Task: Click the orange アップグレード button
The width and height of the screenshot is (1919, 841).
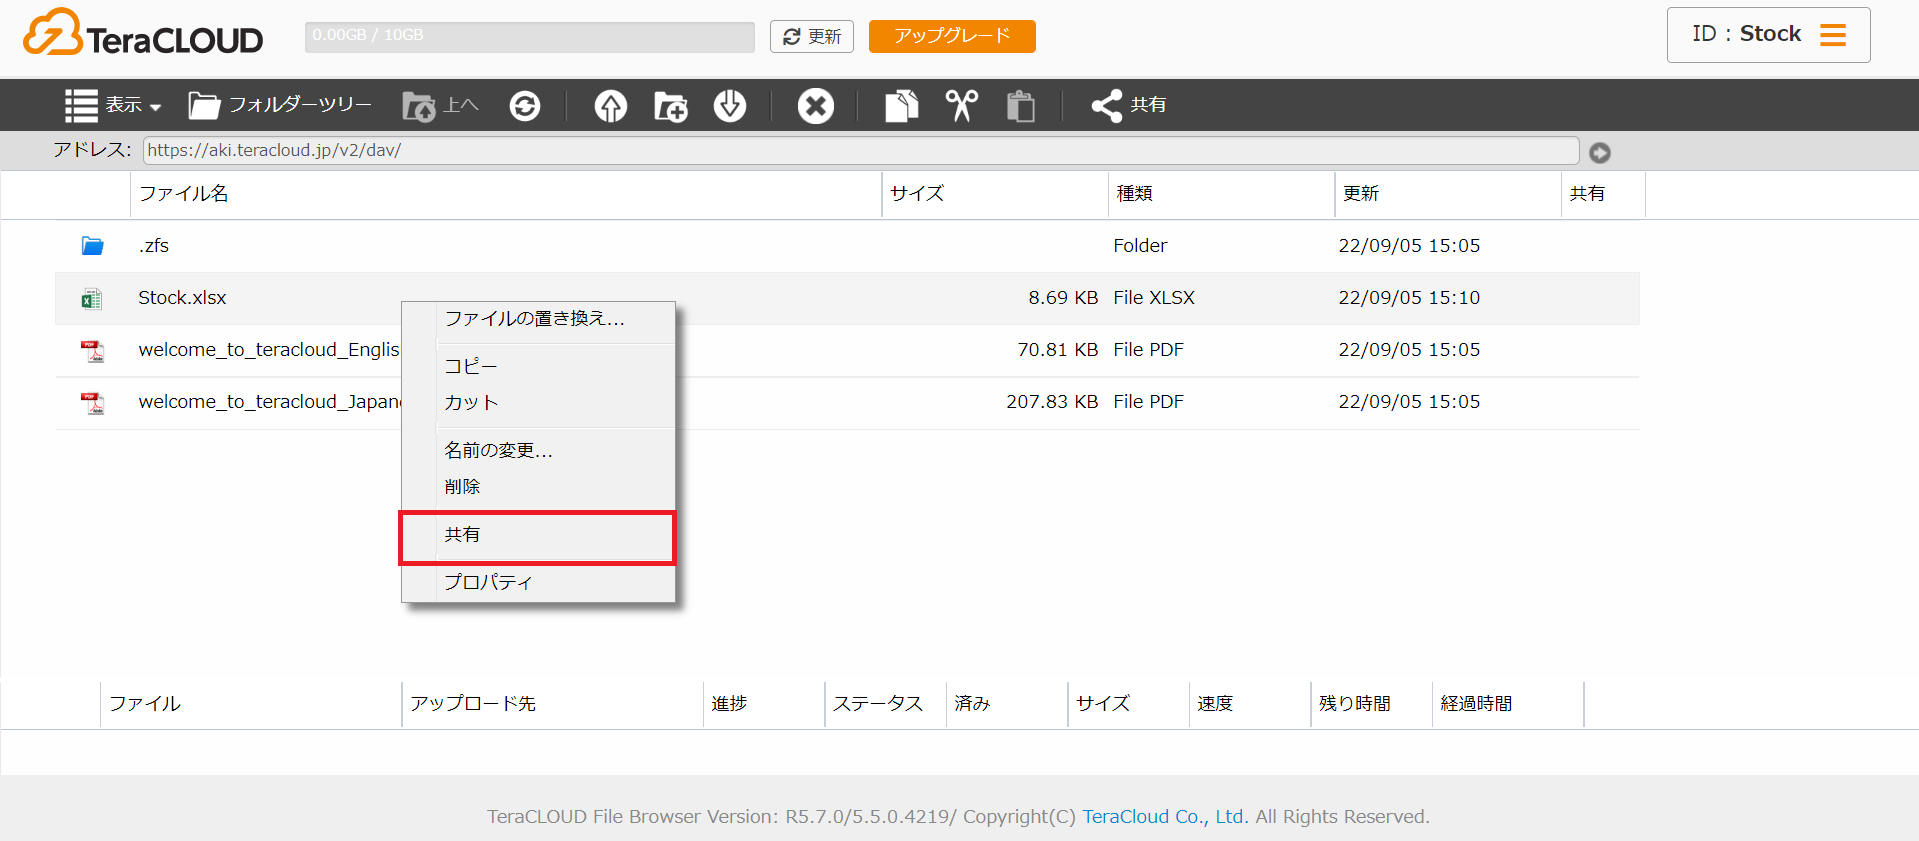Action: (x=952, y=36)
